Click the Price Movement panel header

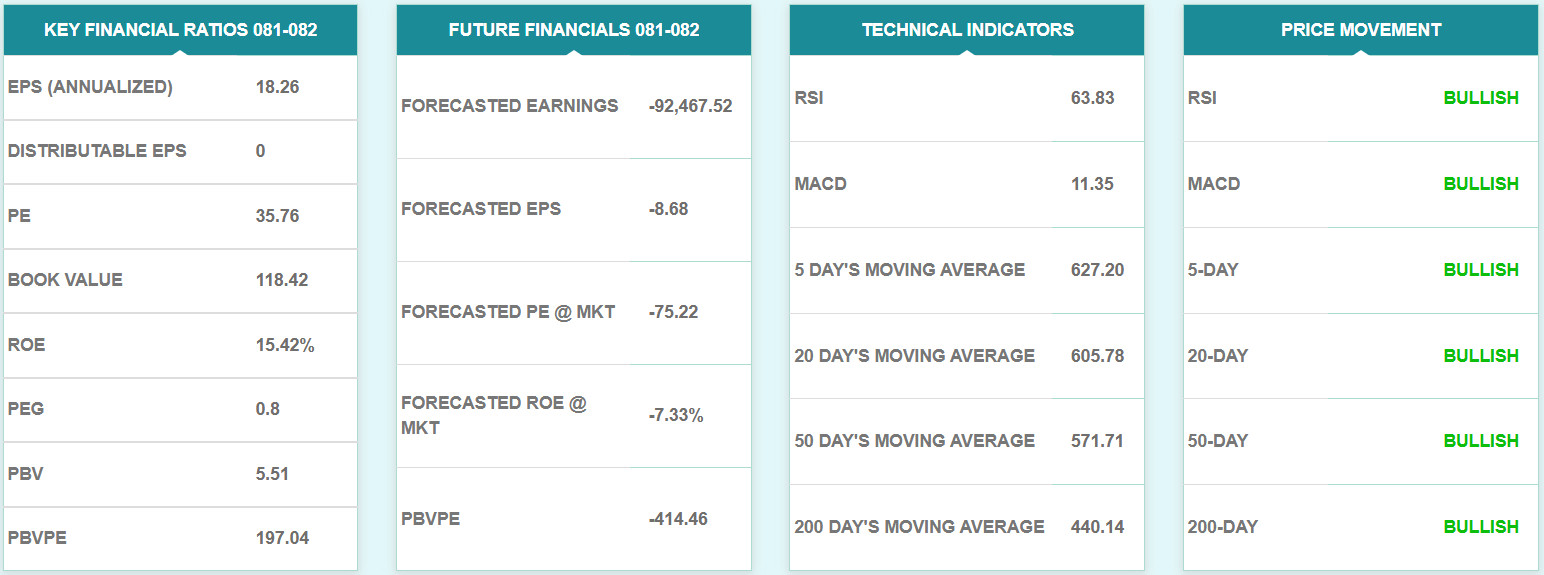[x=1360, y=30]
